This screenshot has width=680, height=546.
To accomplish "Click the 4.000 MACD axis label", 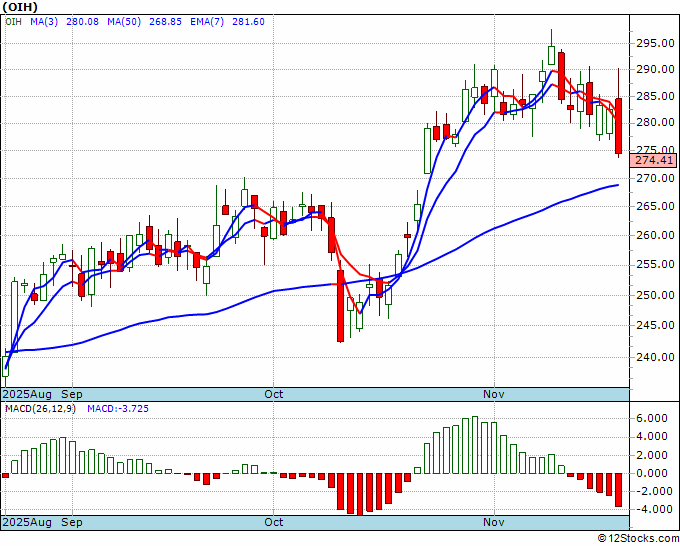I will 652,437.
